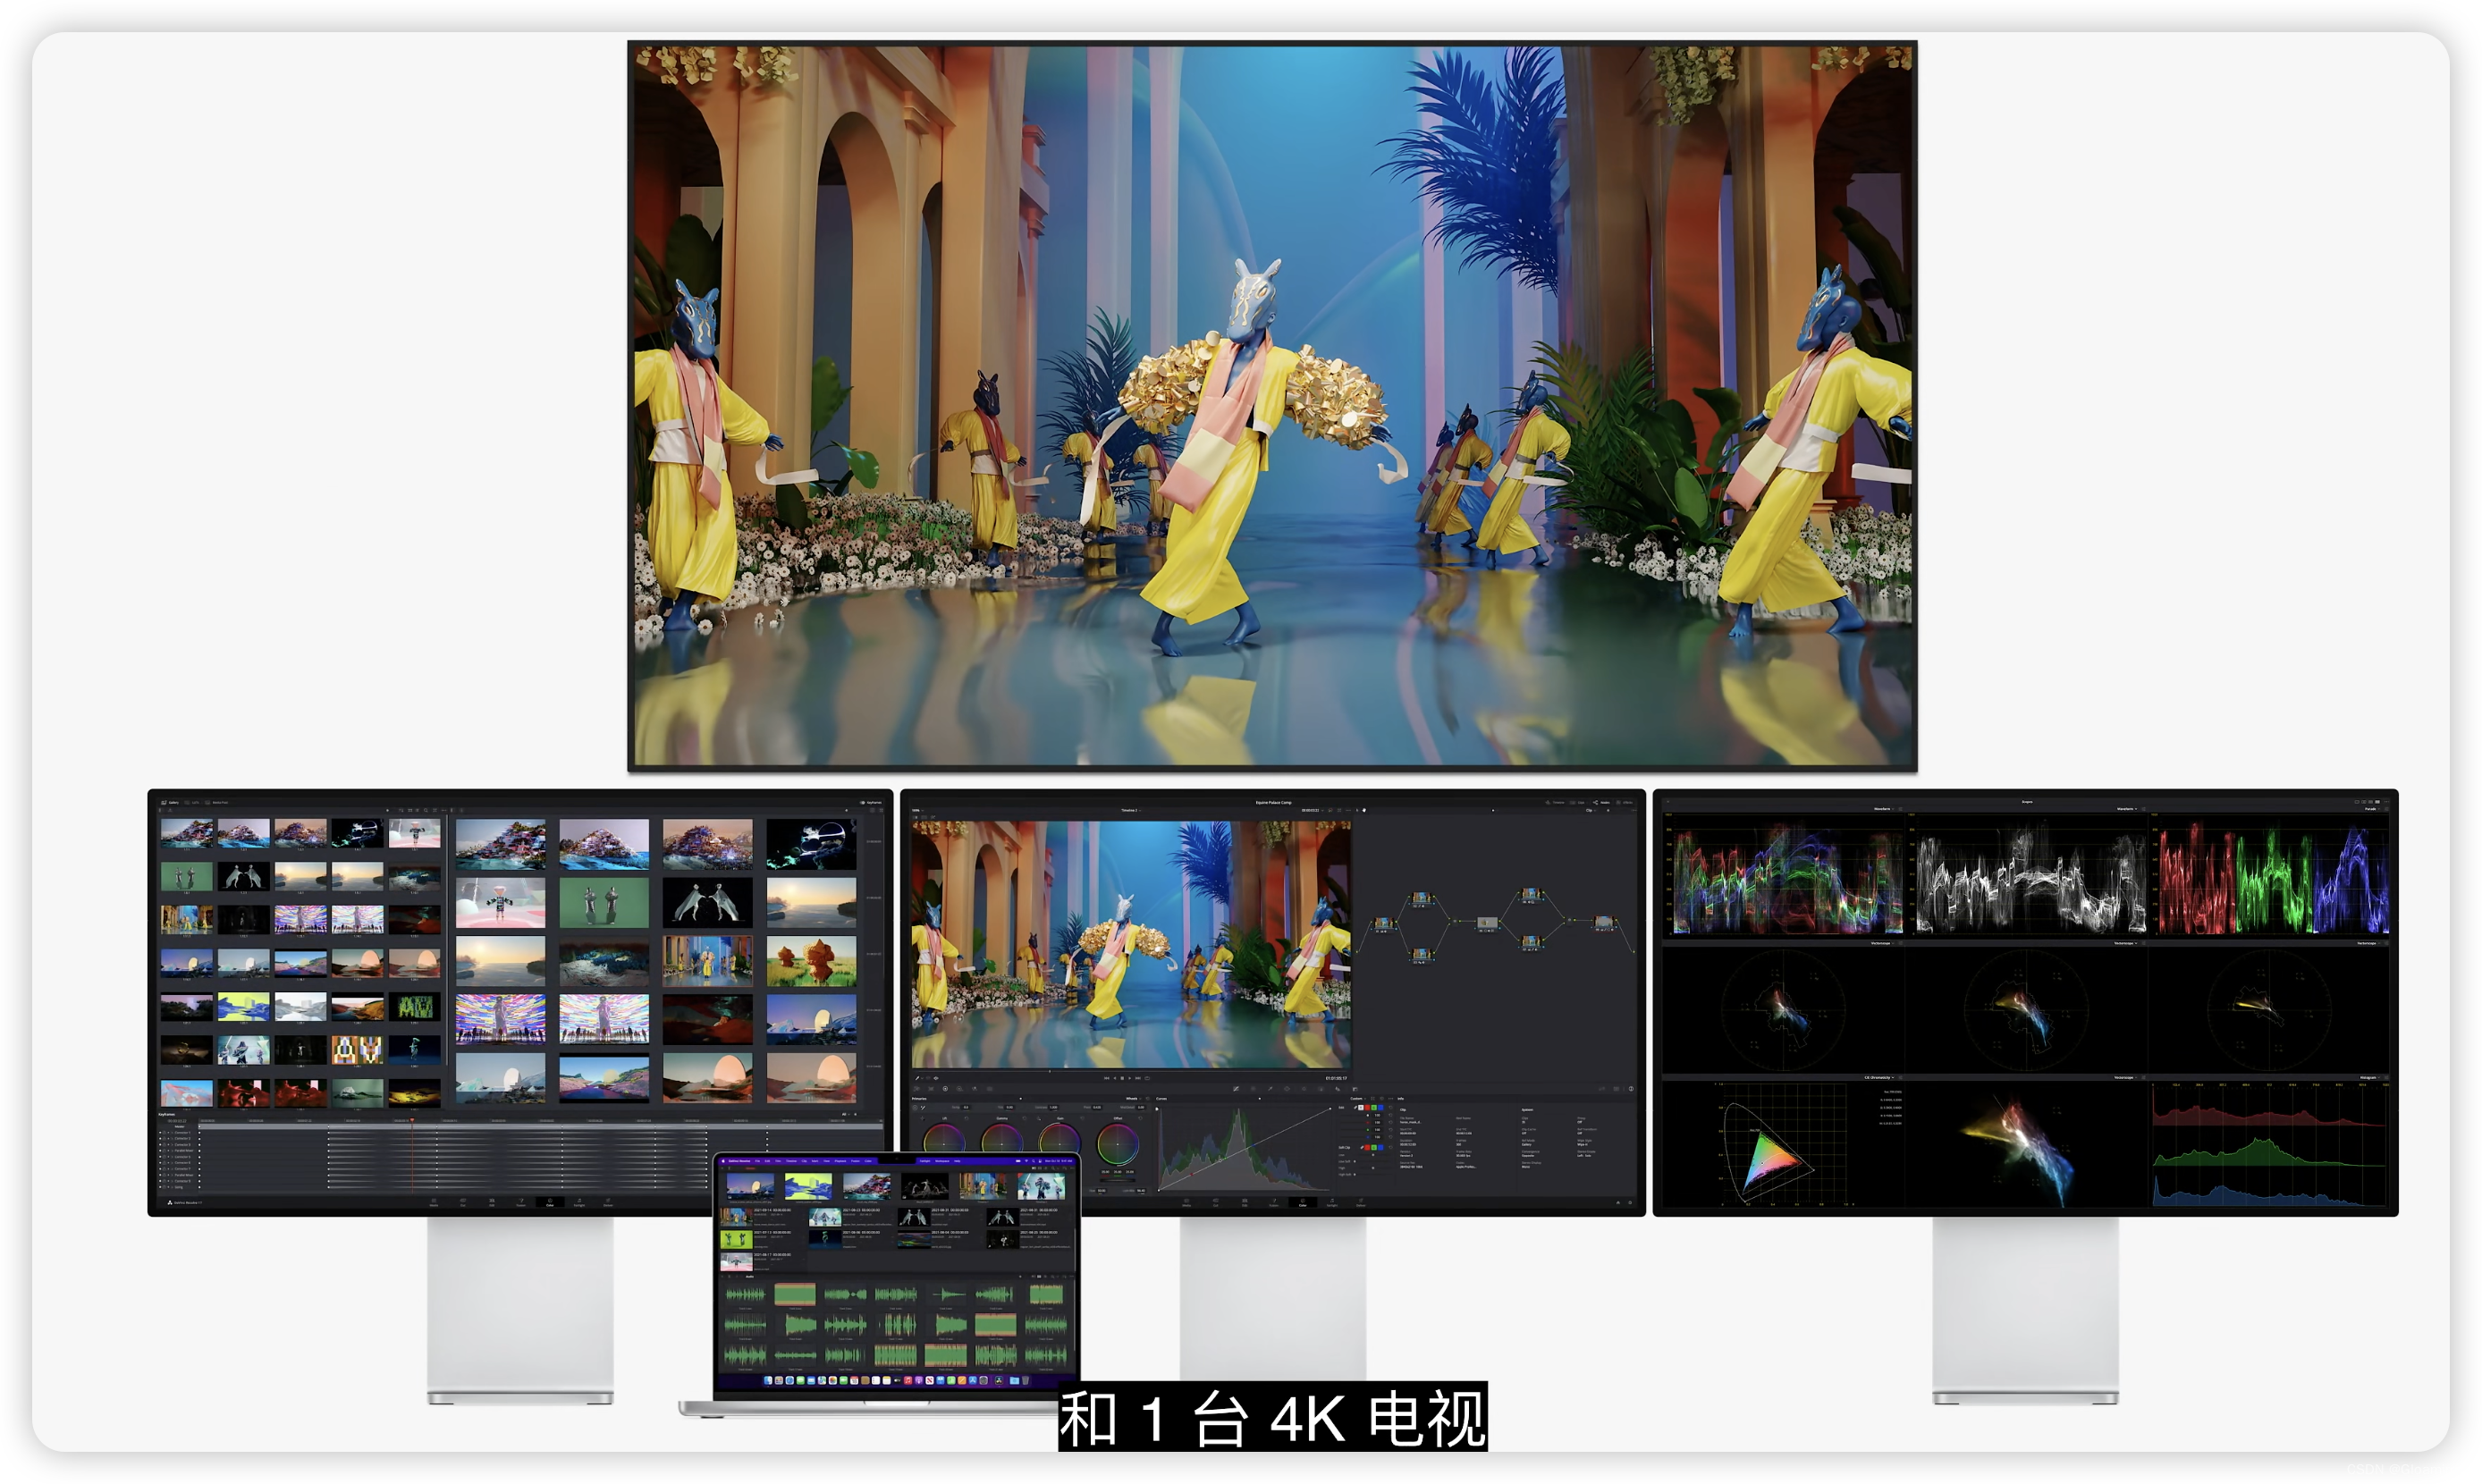Toggle red channel button in Curves Edit row

pos(1368,1108)
